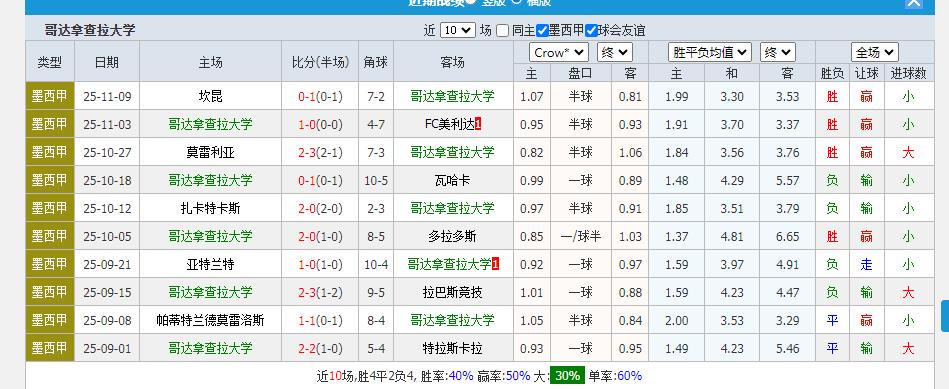
Task: Click 哥达拿查拉大学 in the 25-09-15 row
Action: (211, 292)
